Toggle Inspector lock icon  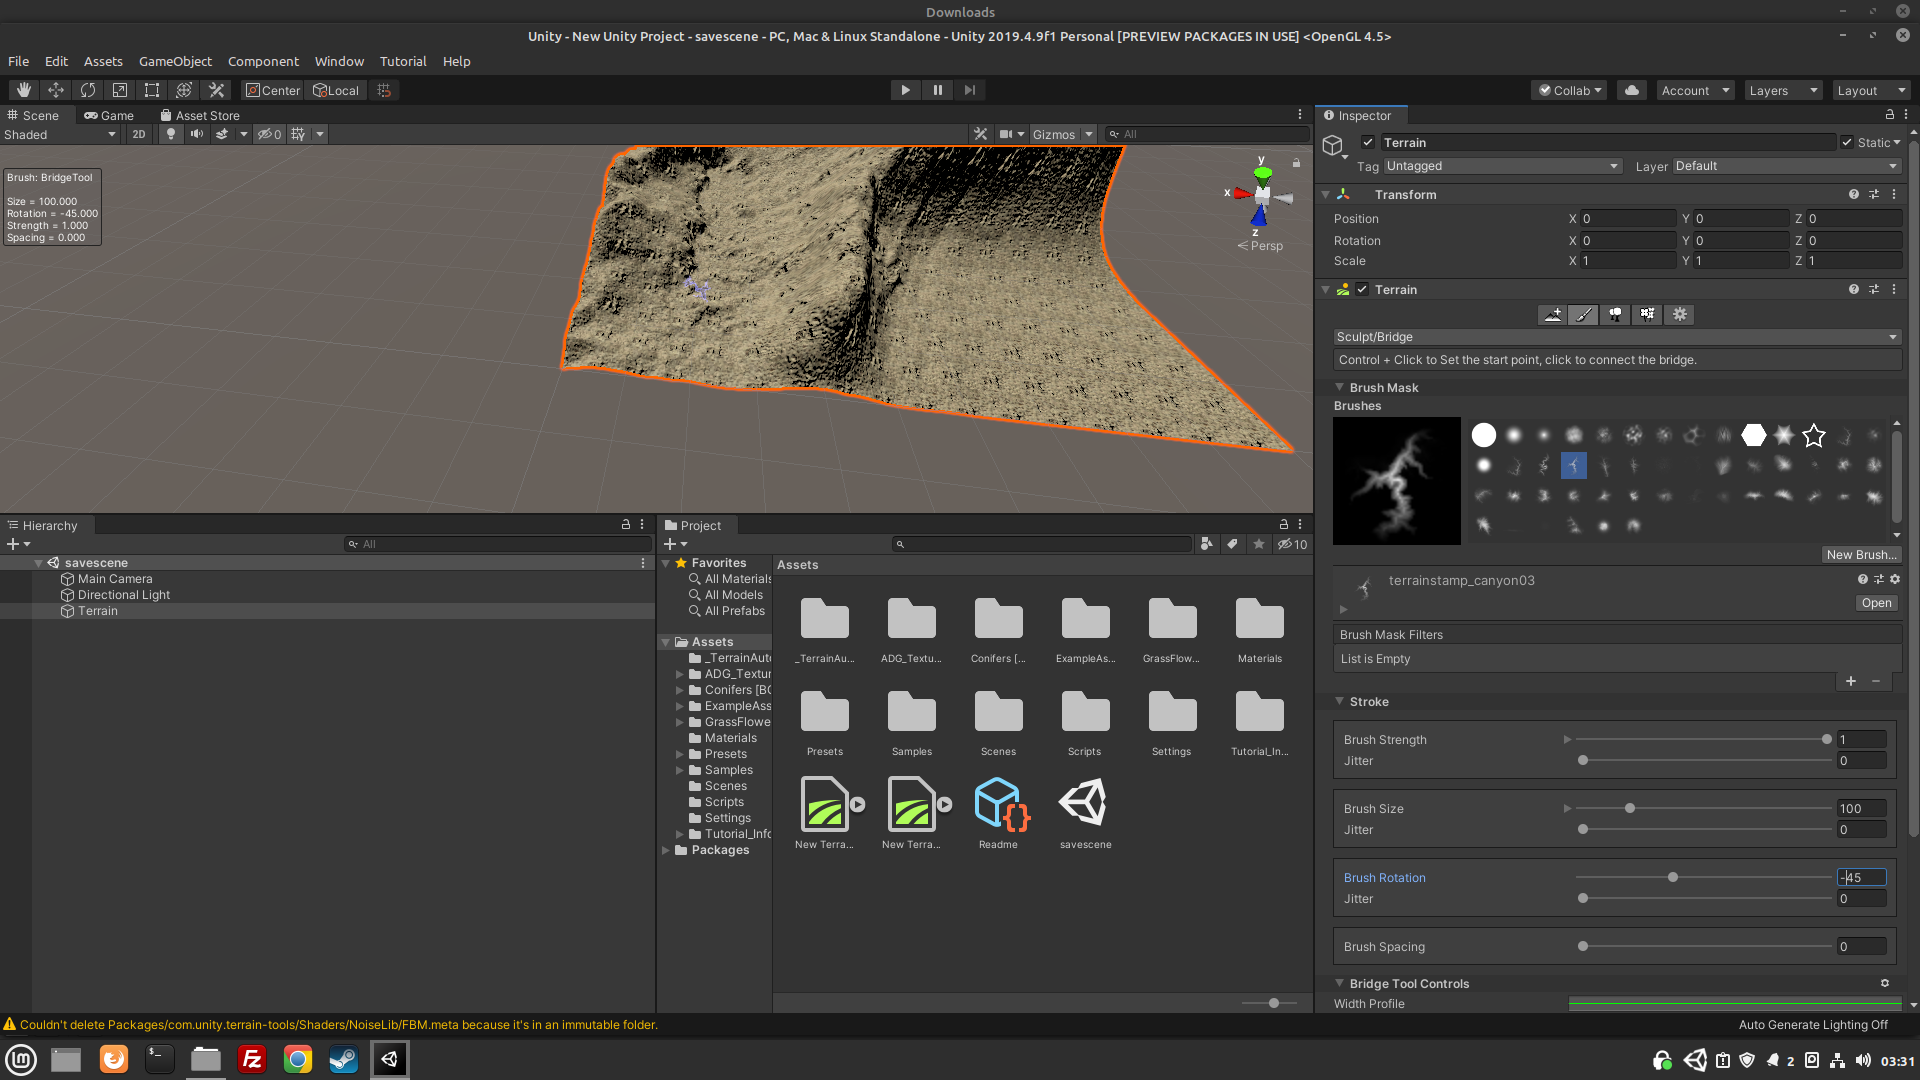1889,115
